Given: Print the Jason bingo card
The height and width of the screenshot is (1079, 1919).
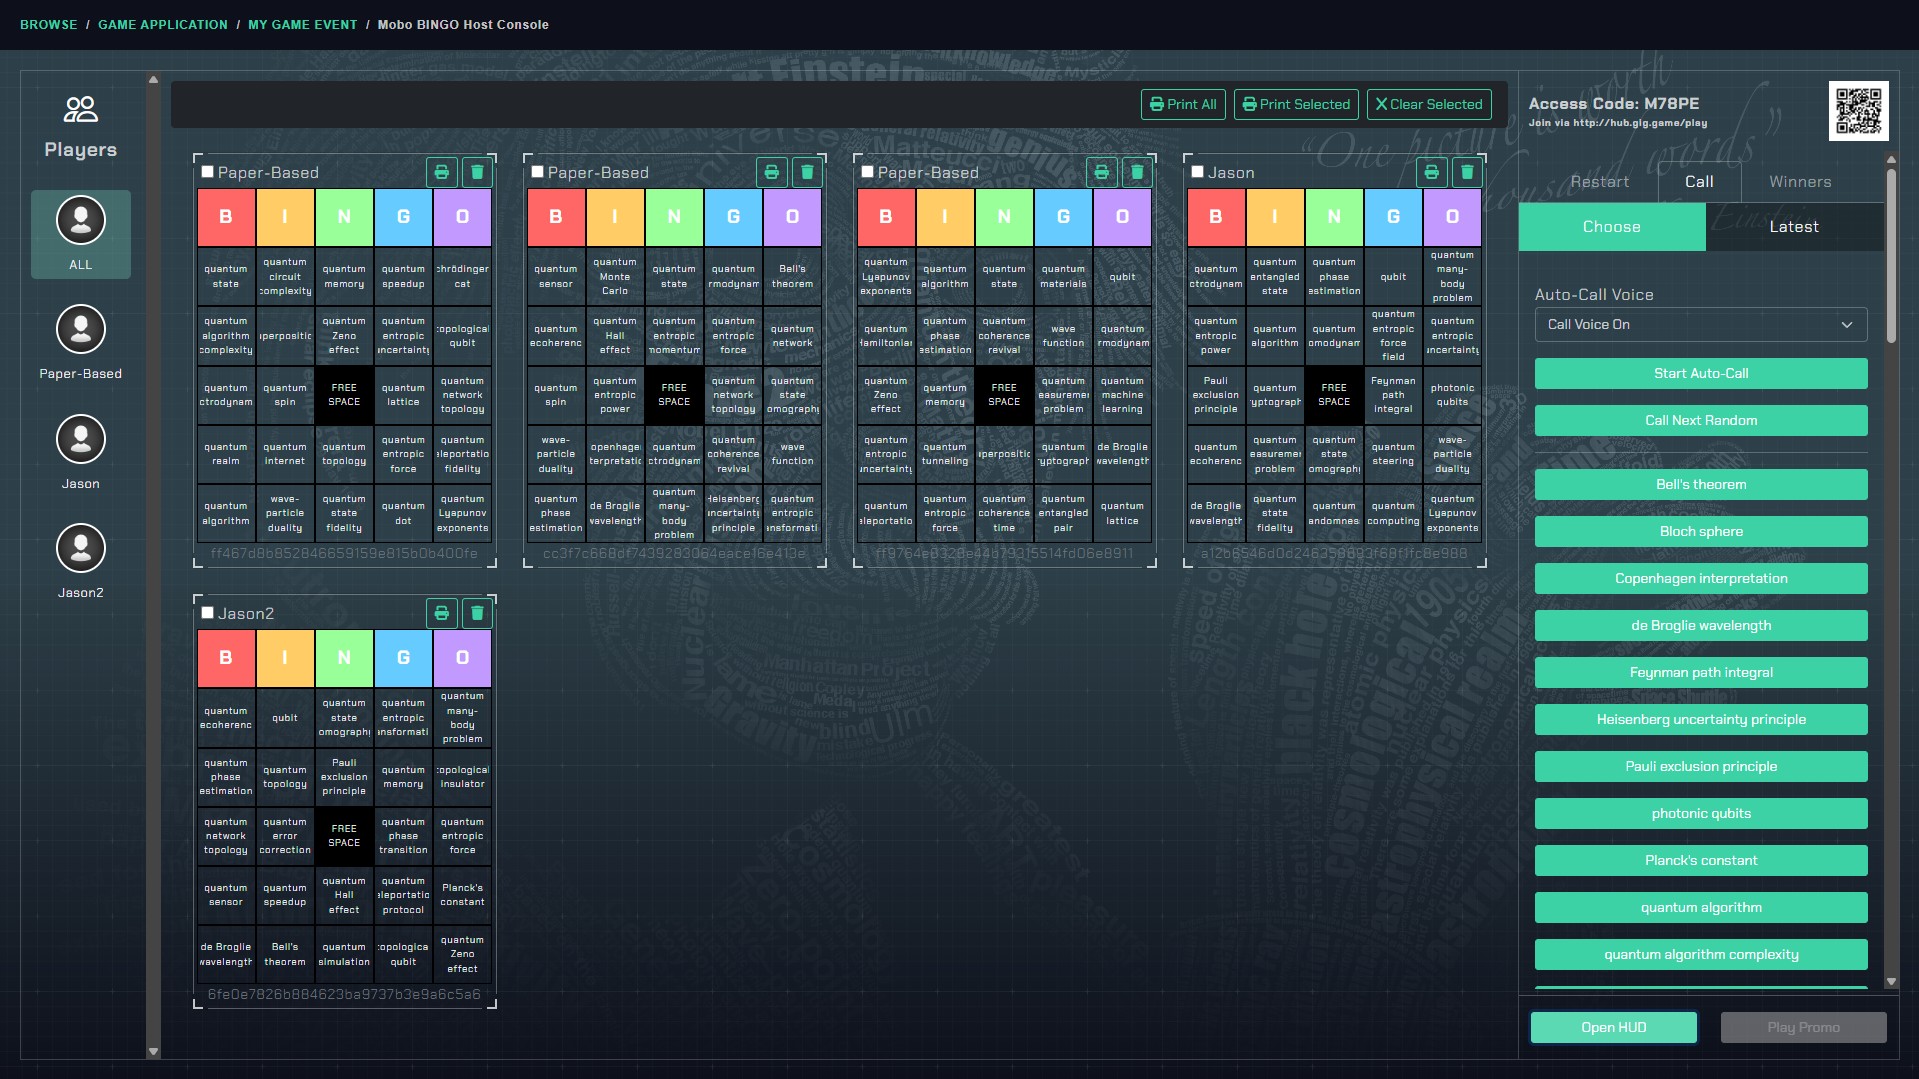Looking at the screenshot, I should coord(1431,172).
